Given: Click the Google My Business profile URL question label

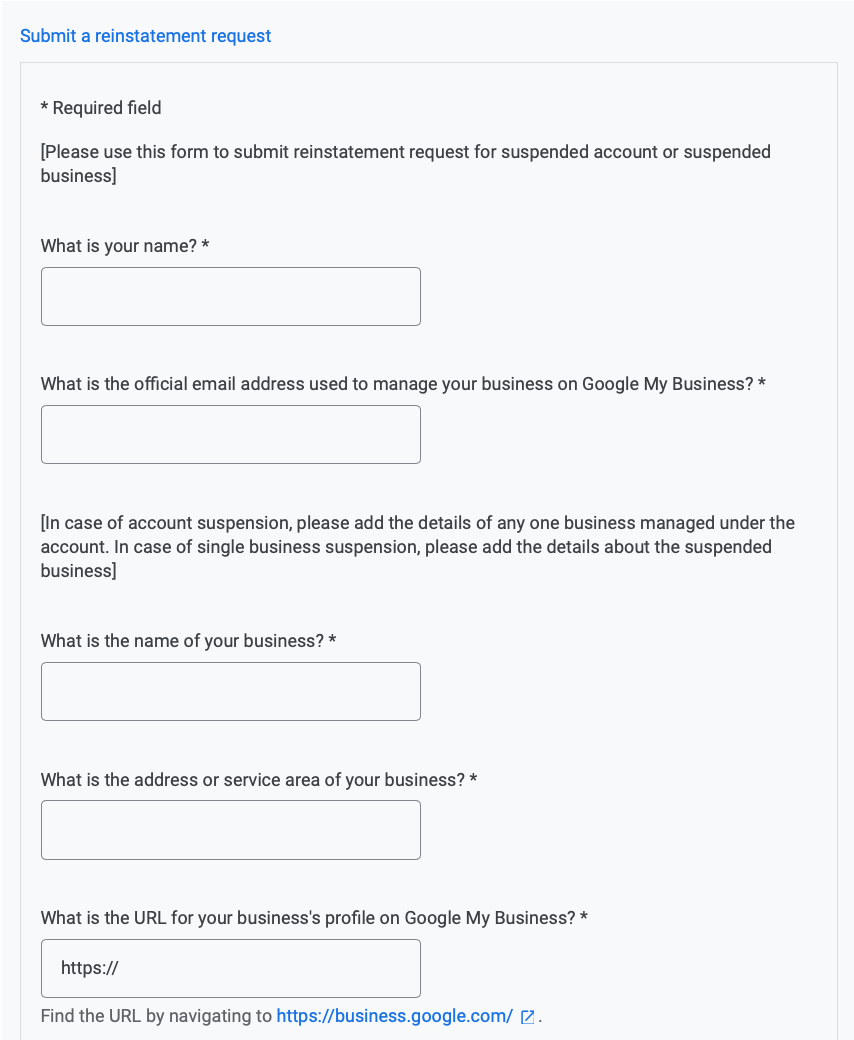Looking at the screenshot, I should point(308,917).
